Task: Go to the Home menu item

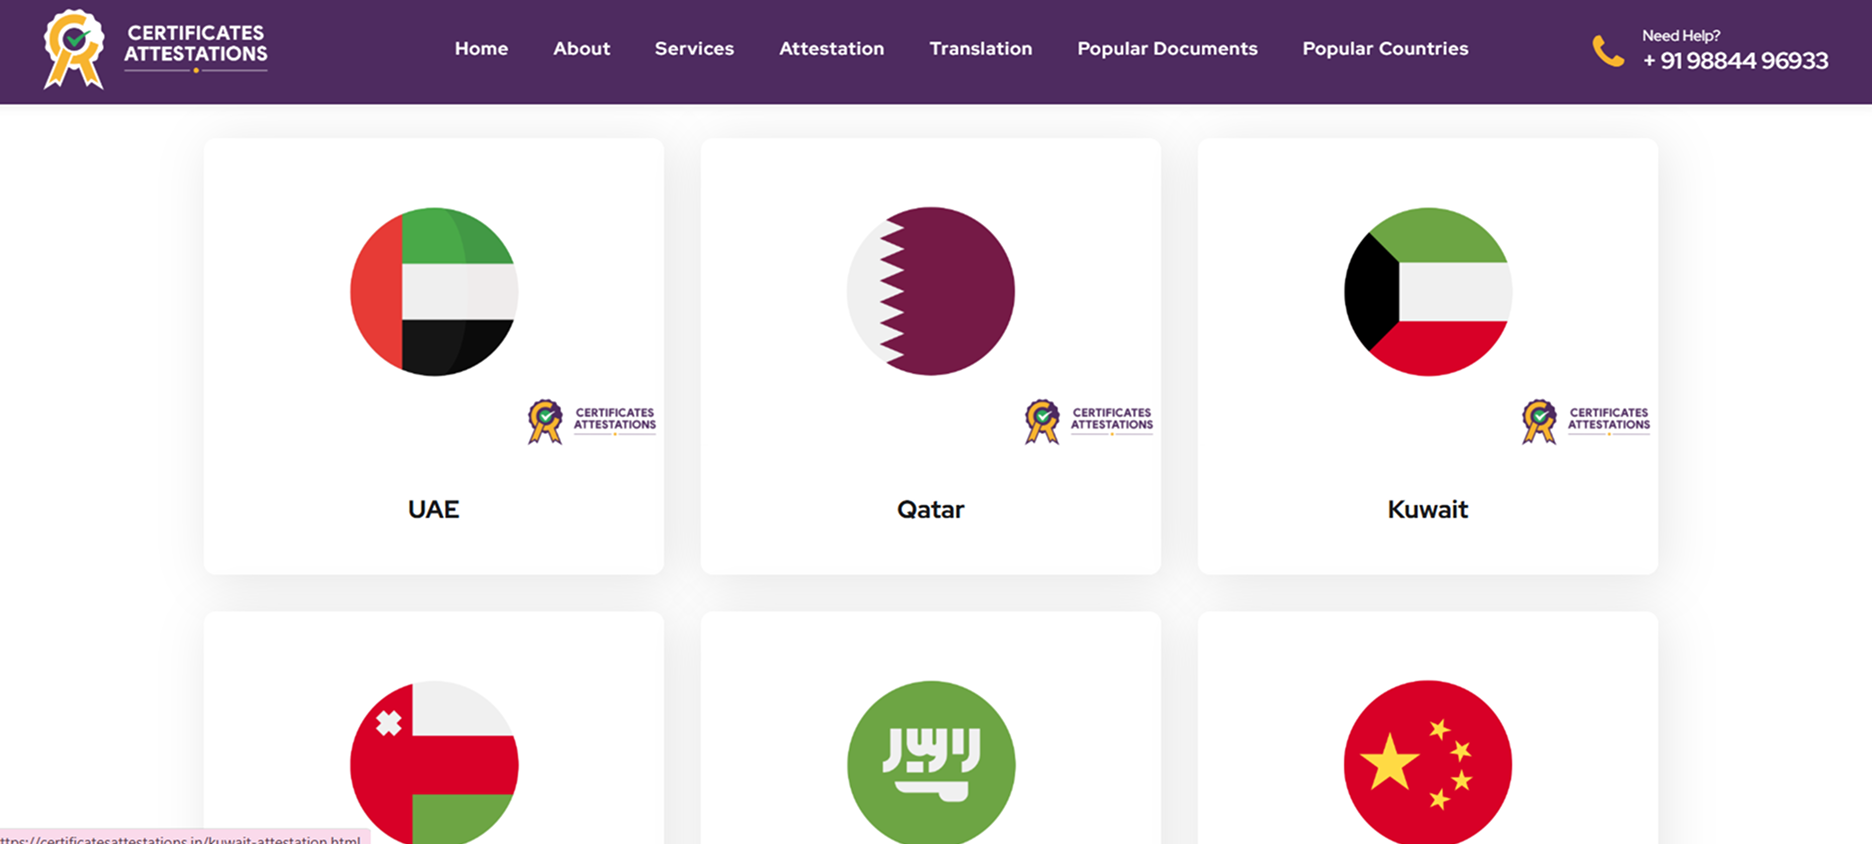Action: pos(481,48)
